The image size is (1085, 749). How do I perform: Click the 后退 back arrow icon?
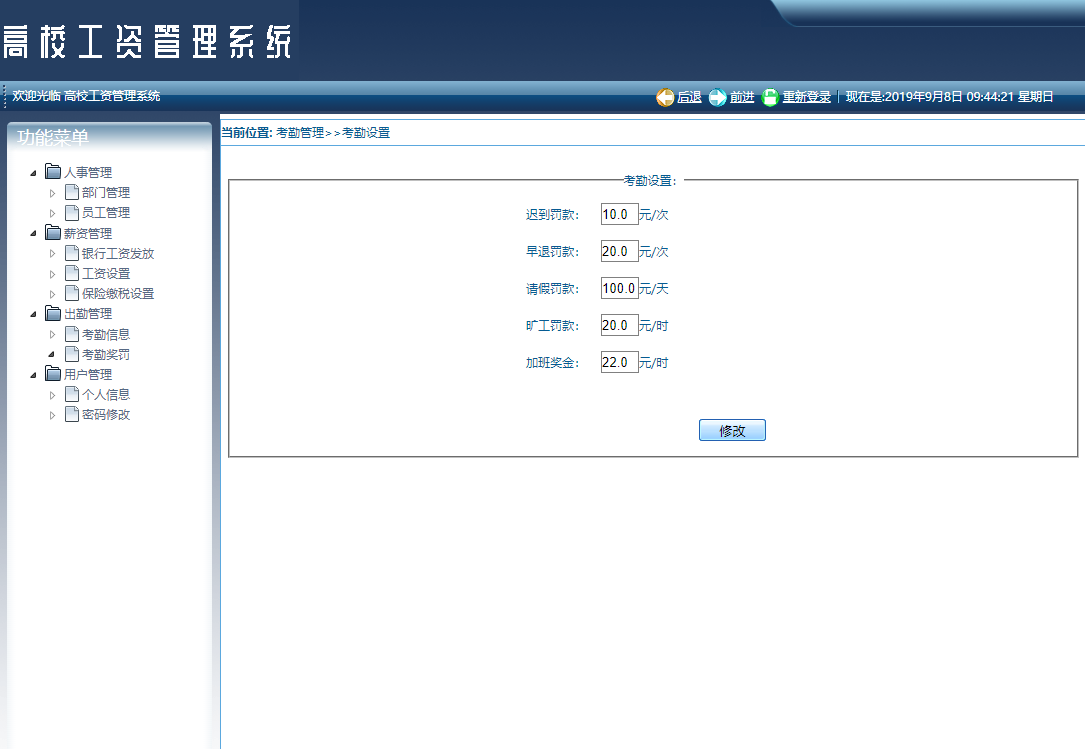(x=664, y=97)
